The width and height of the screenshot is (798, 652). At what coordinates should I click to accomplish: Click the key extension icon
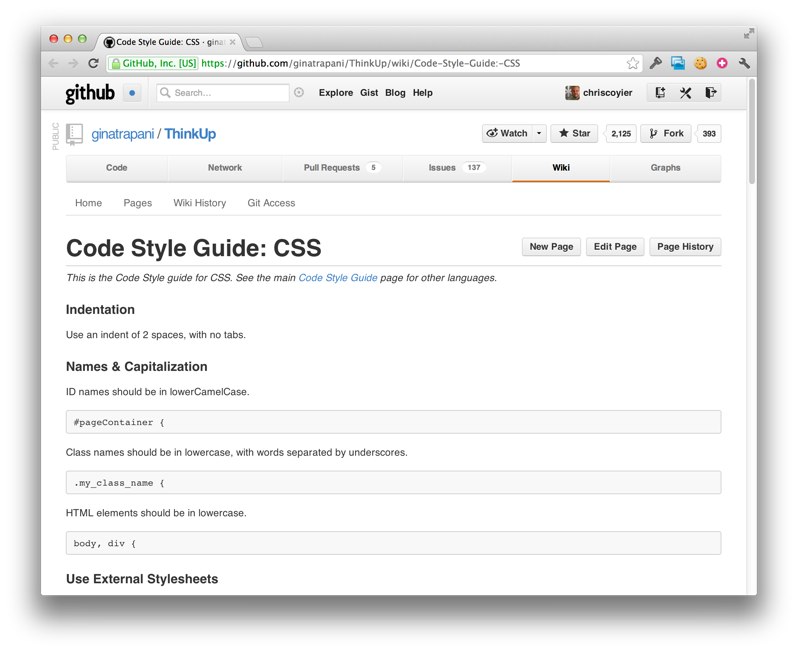656,63
